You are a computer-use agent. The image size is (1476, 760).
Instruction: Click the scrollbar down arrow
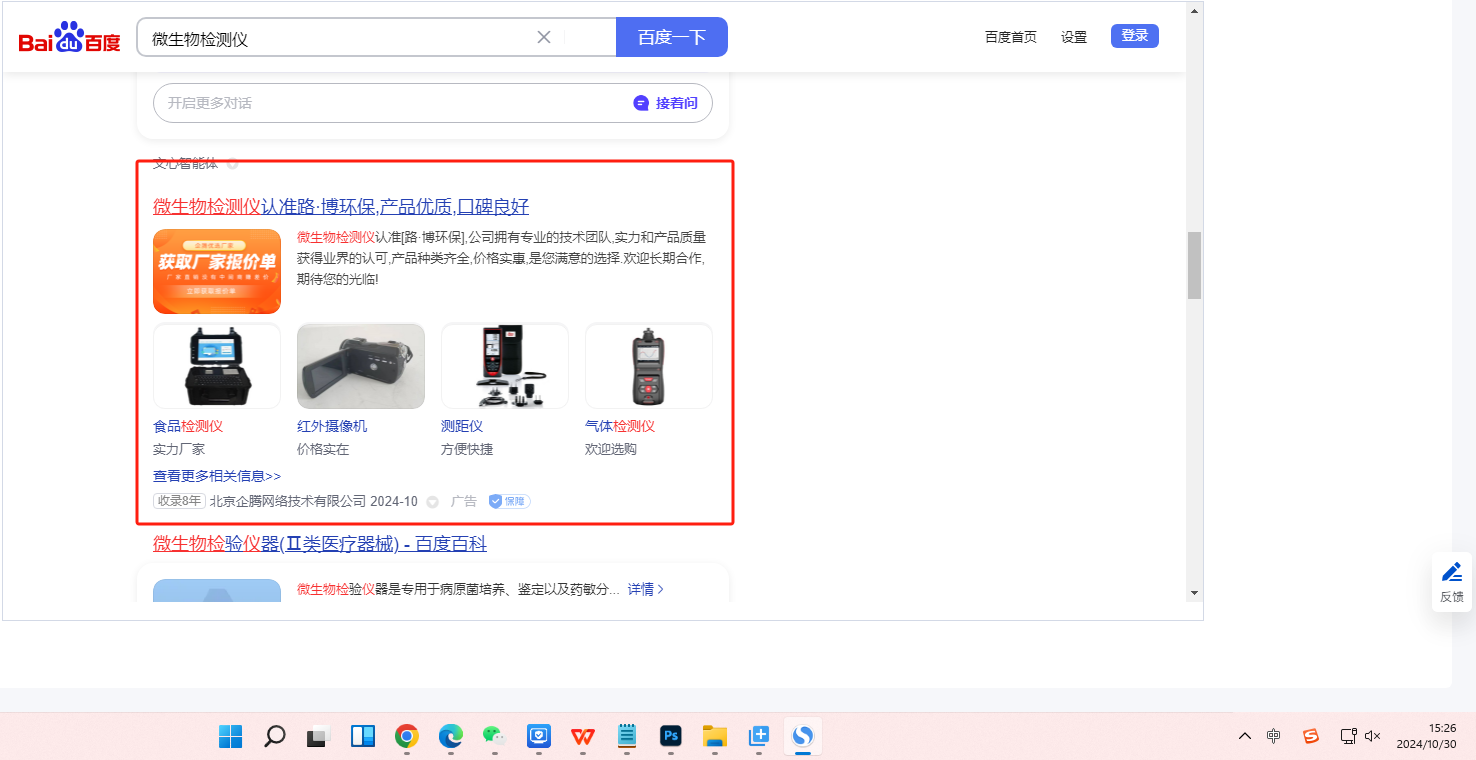click(x=1194, y=593)
